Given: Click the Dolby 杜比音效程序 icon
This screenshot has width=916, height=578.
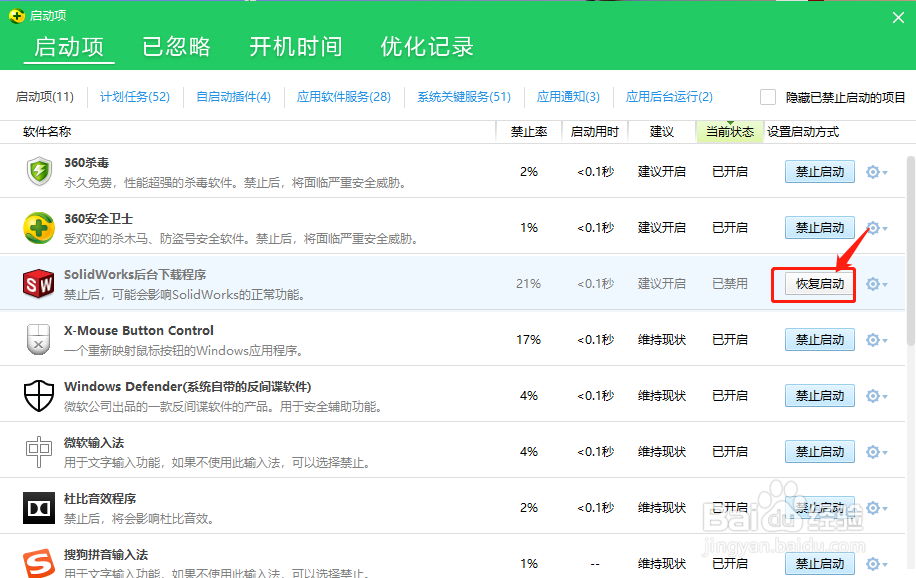Looking at the screenshot, I should click(x=39, y=508).
